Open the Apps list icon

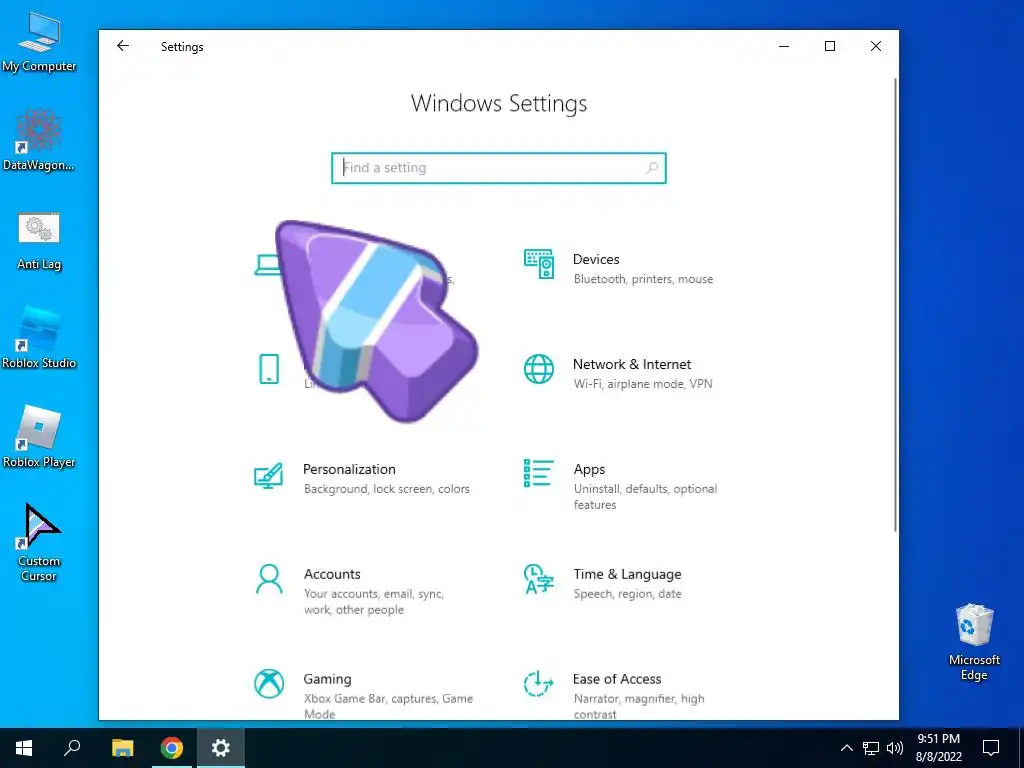[x=539, y=473]
